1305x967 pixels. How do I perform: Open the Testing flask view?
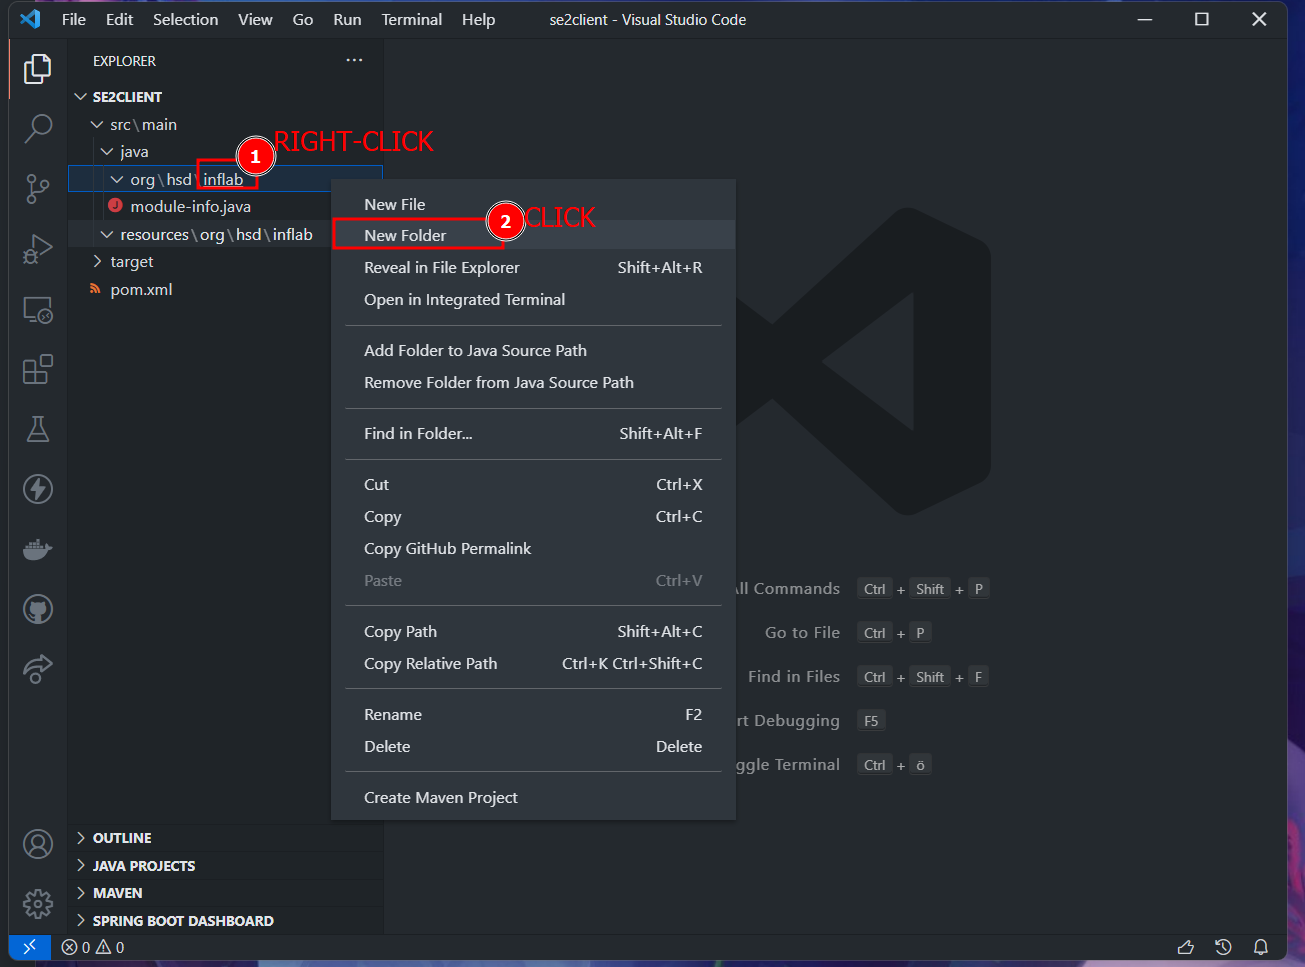click(x=38, y=429)
